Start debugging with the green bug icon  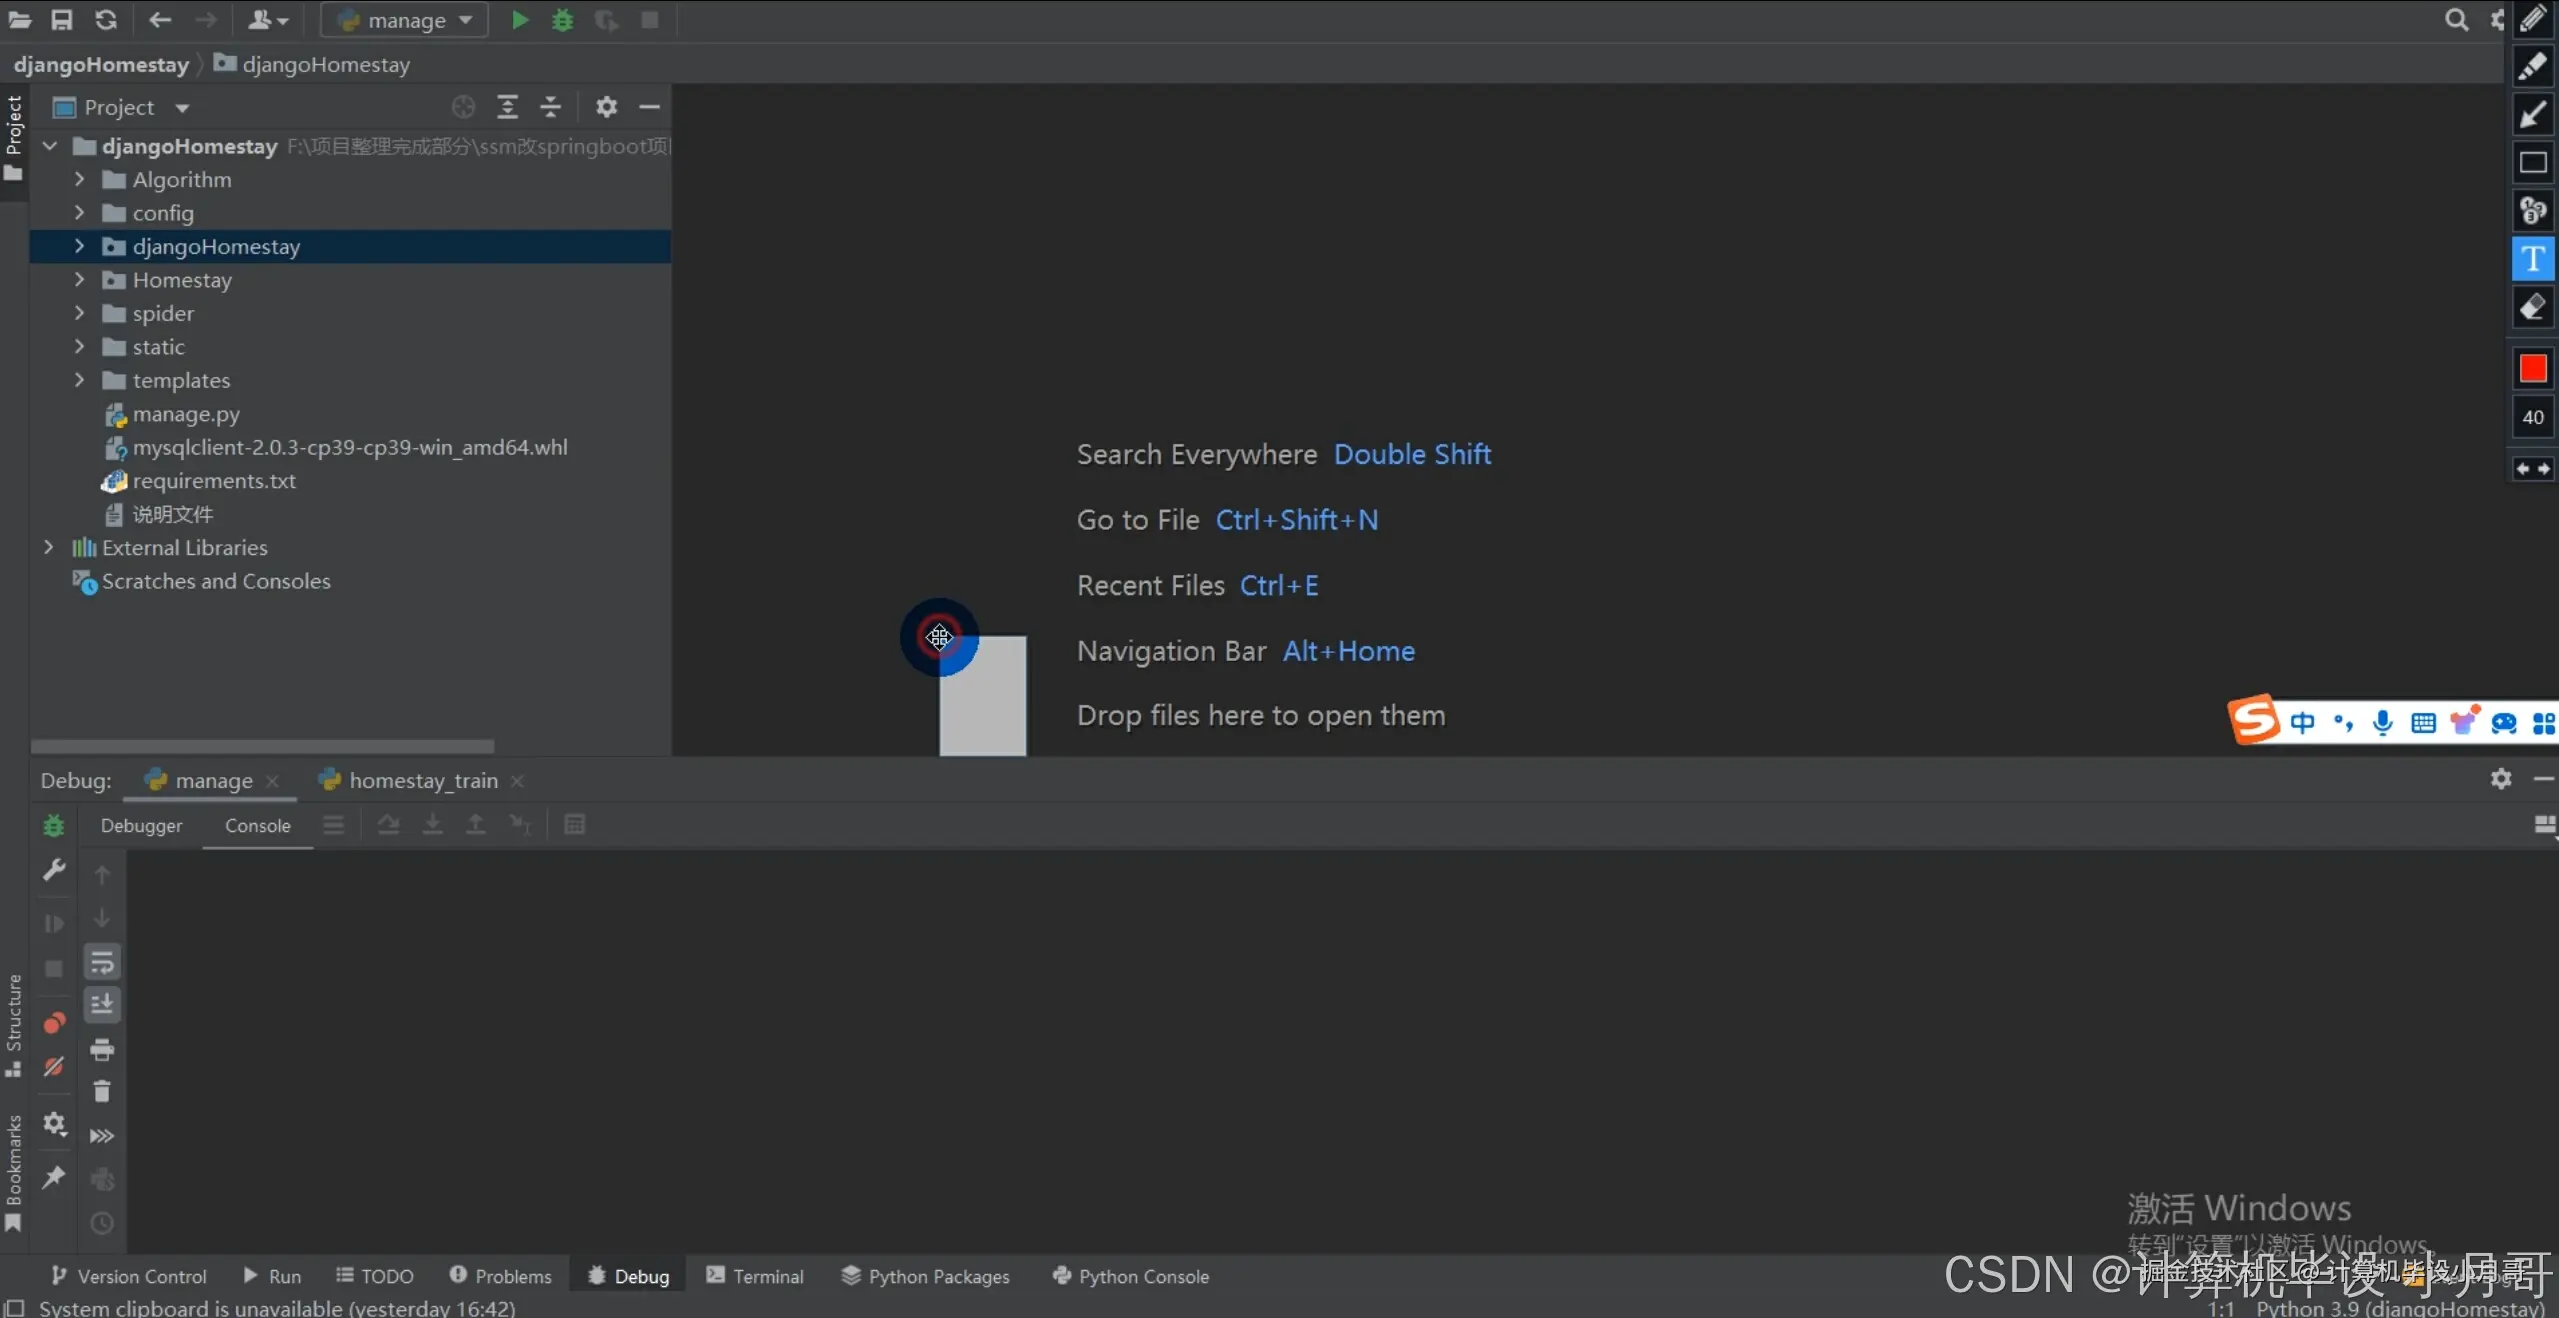coord(563,20)
